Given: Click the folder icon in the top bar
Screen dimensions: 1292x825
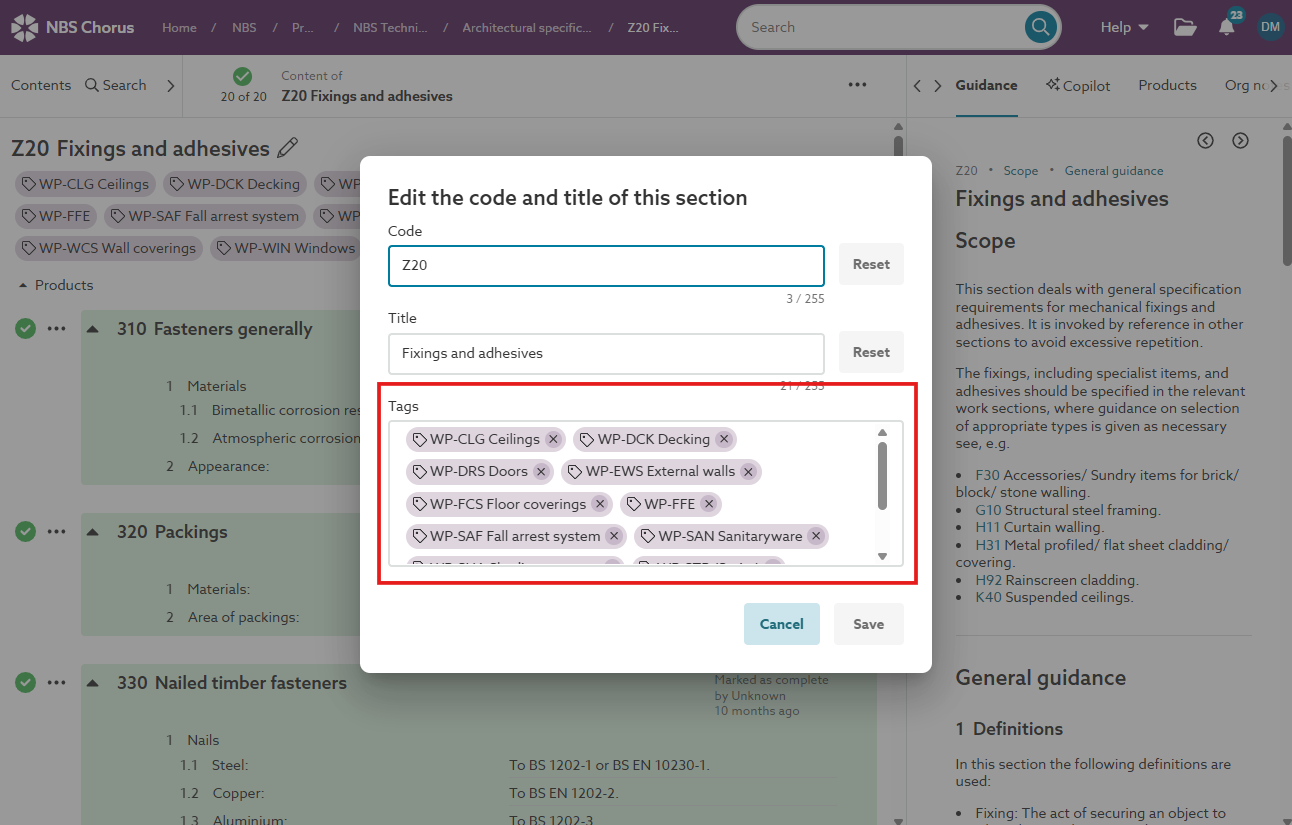Looking at the screenshot, I should (x=1185, y=28).
